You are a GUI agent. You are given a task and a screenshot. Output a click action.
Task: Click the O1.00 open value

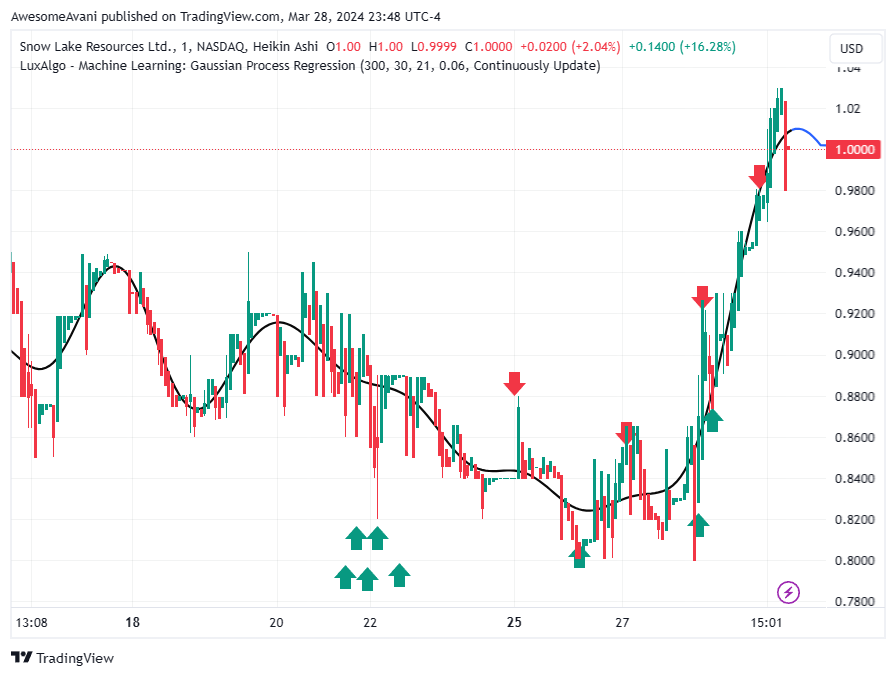tap(343, 47)
